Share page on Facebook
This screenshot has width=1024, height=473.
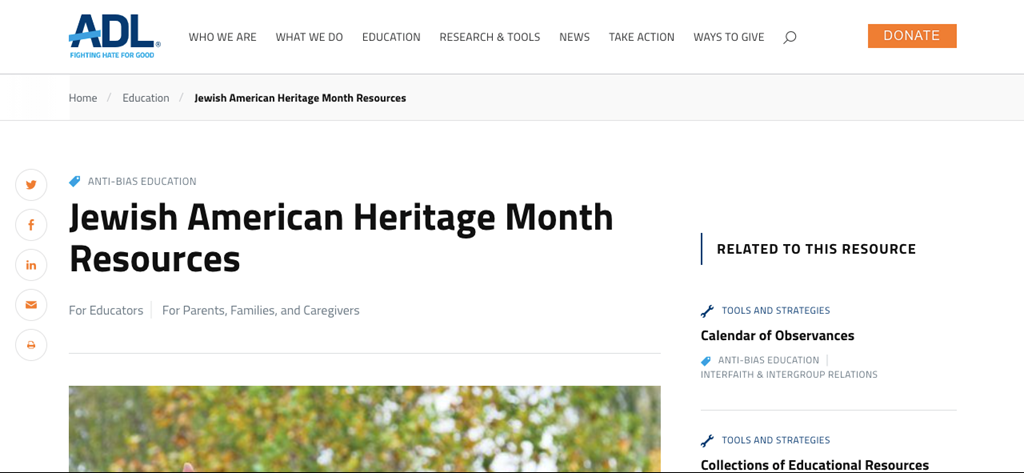coord(31,225)
